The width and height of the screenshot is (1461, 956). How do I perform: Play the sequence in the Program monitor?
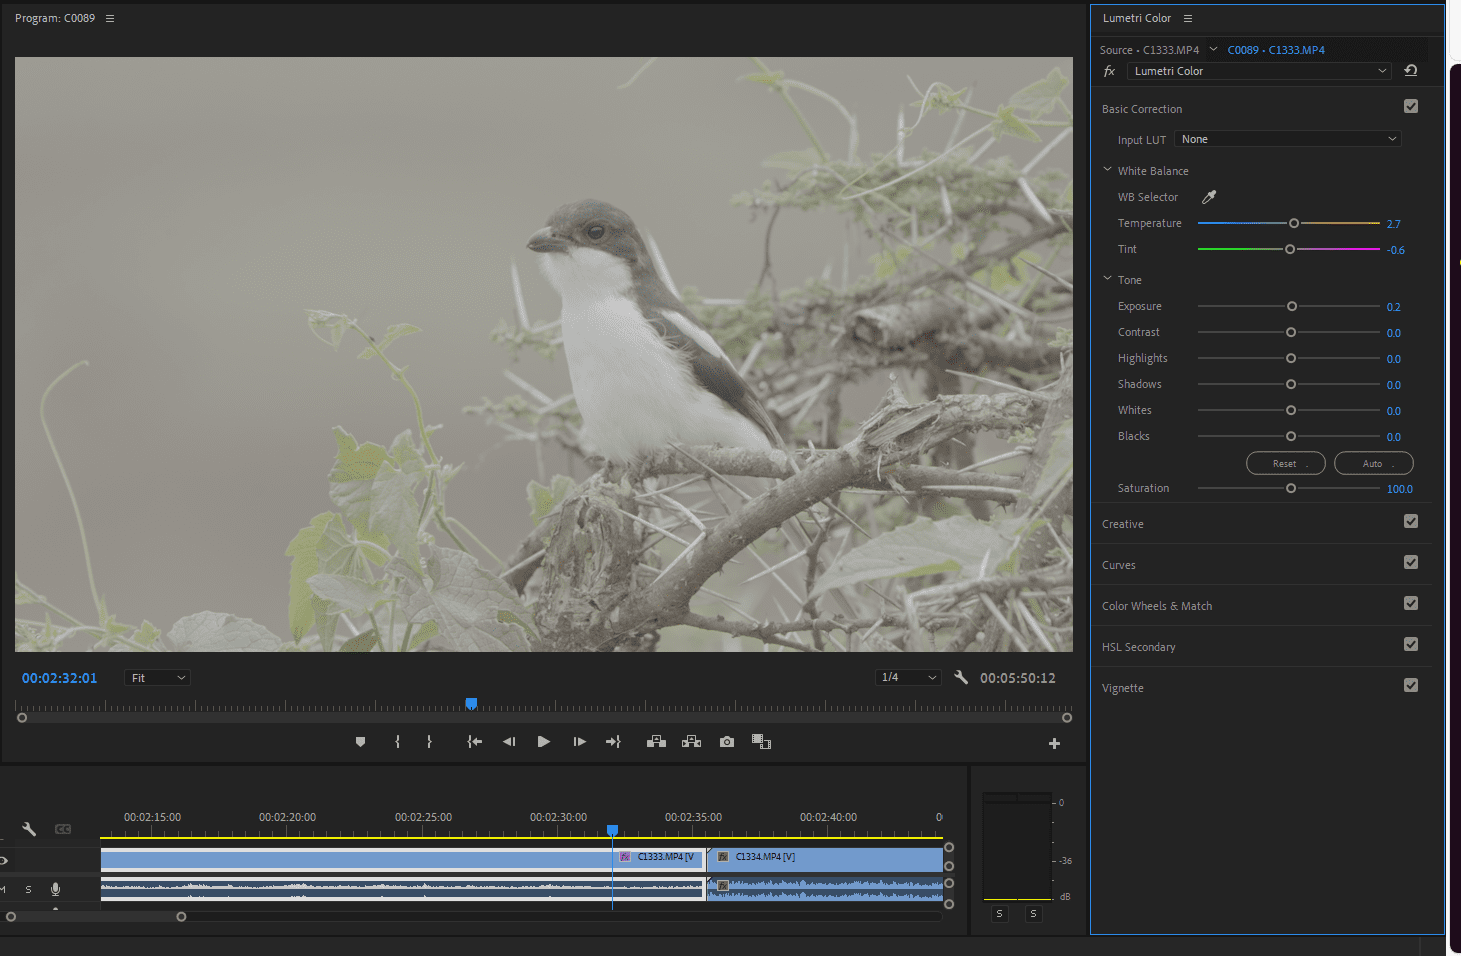pyautogui.click(x=543, y=742)
